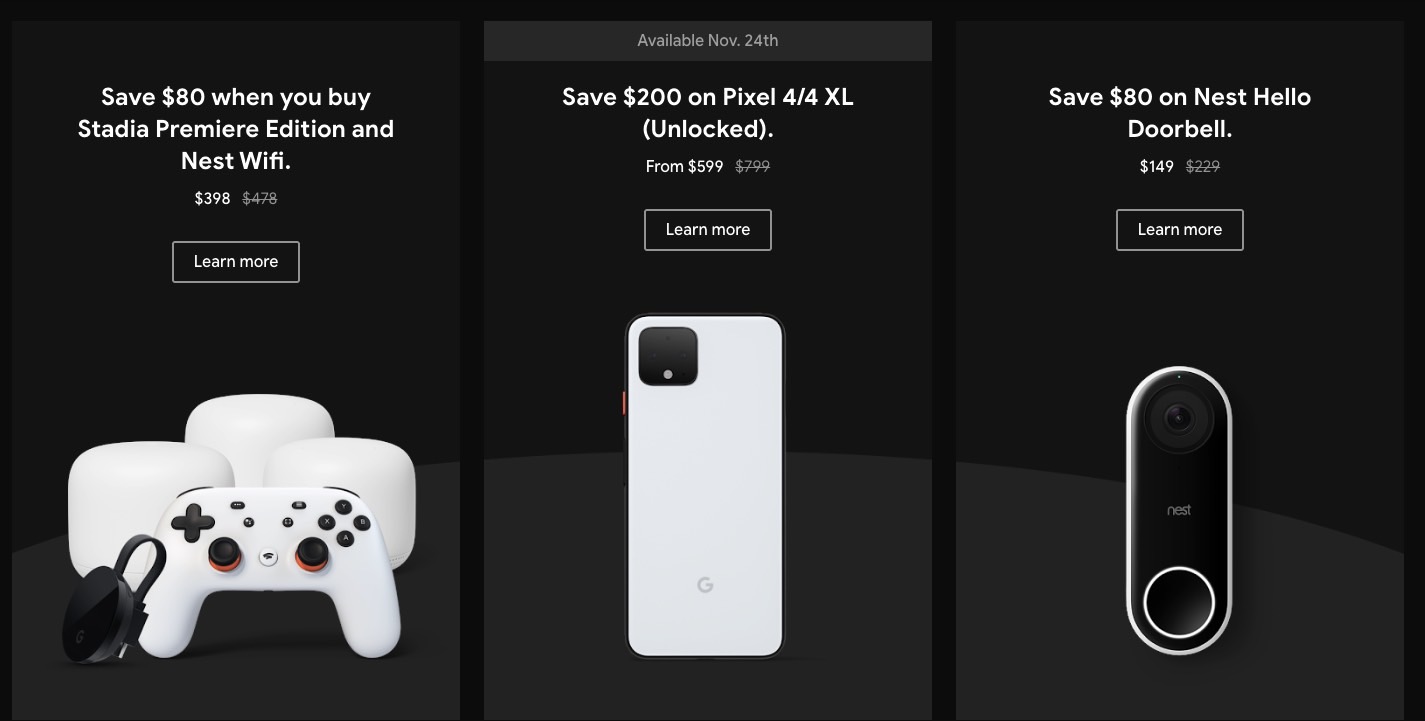Screen dimensions: 1425x721
Task: Click the Google G logo on the Pixel
Action: tap(705, 585)
